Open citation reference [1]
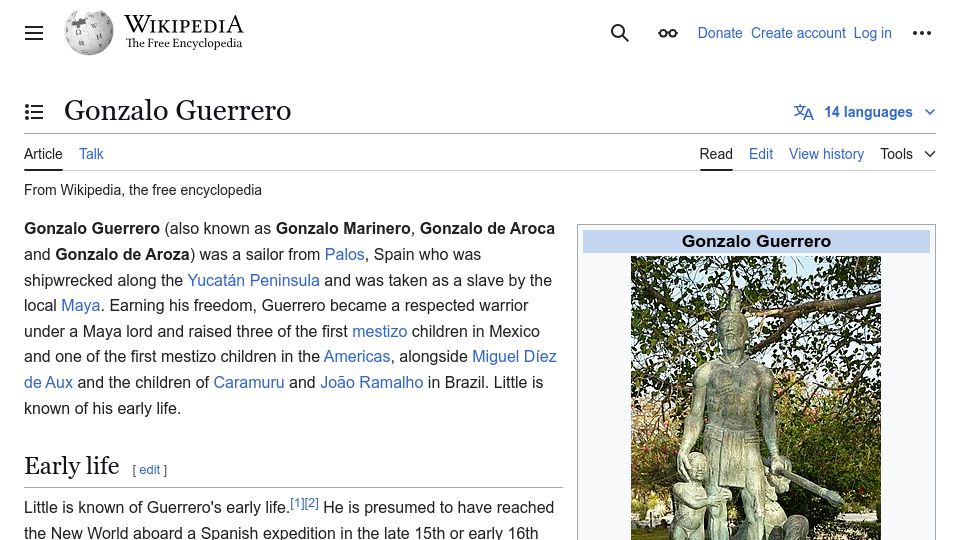Viewport: 960px width, 540px height. [297, 503]
